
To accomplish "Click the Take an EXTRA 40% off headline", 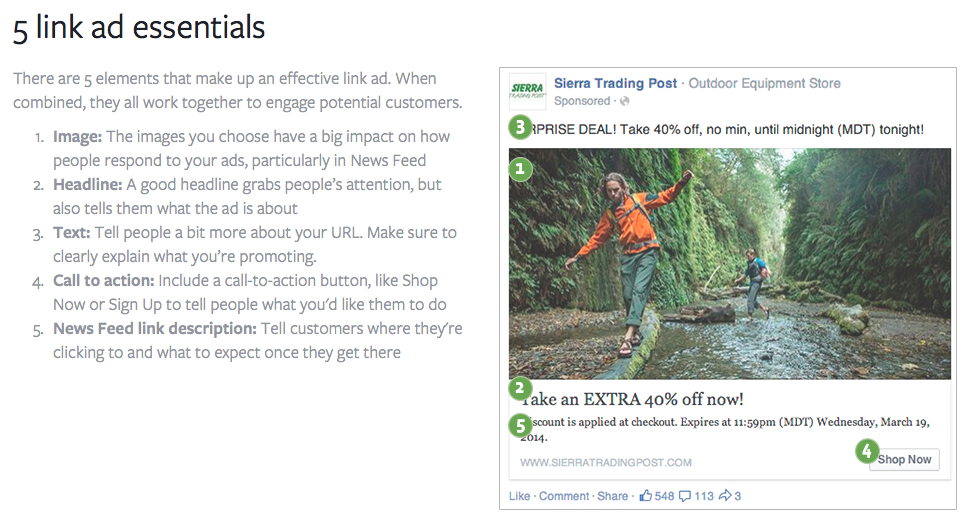I will [633, 399].
